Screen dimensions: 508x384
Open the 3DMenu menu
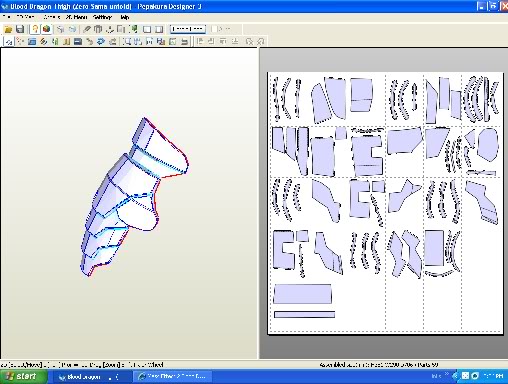click(25, 17)
